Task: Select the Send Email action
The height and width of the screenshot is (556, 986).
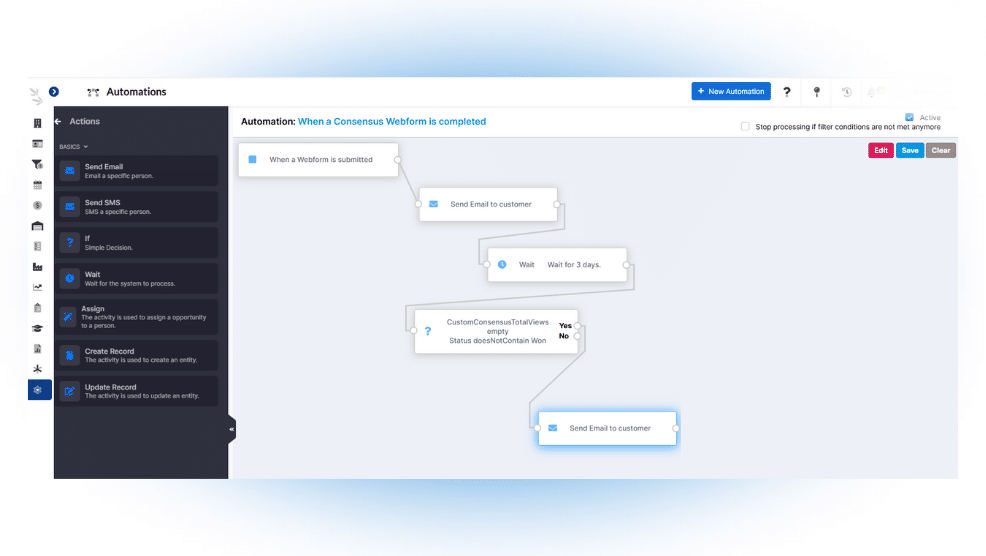Action: (138, 171)
